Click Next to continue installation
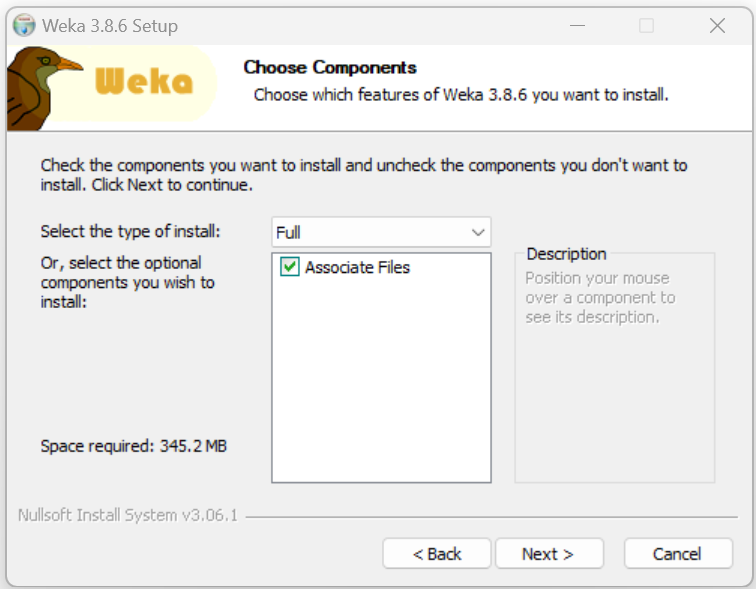 pyautogui.click(x=549, y=553)
